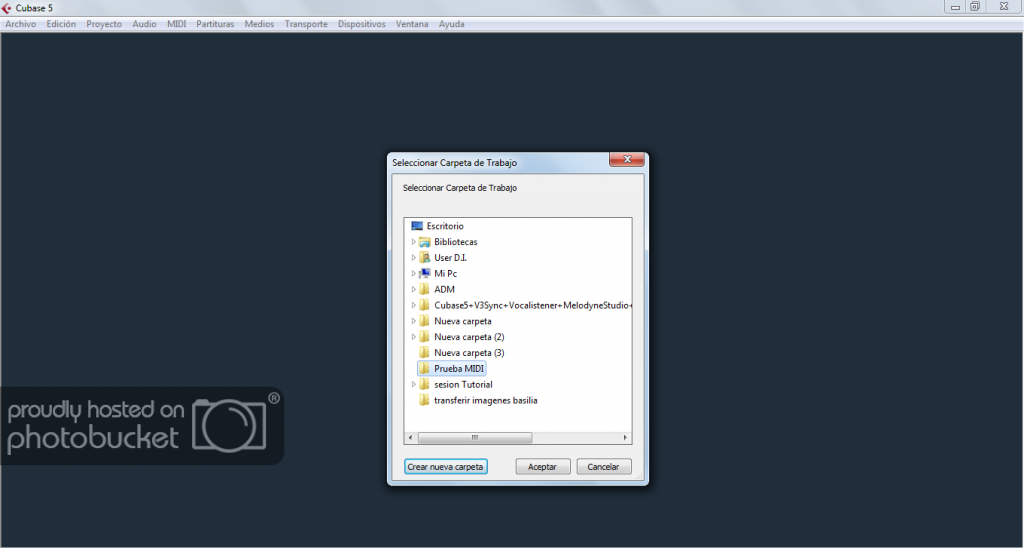Click the Cubase5+V3Sync folder icon
Viewport: 1024px width, 548px height.
coord(424,305)
